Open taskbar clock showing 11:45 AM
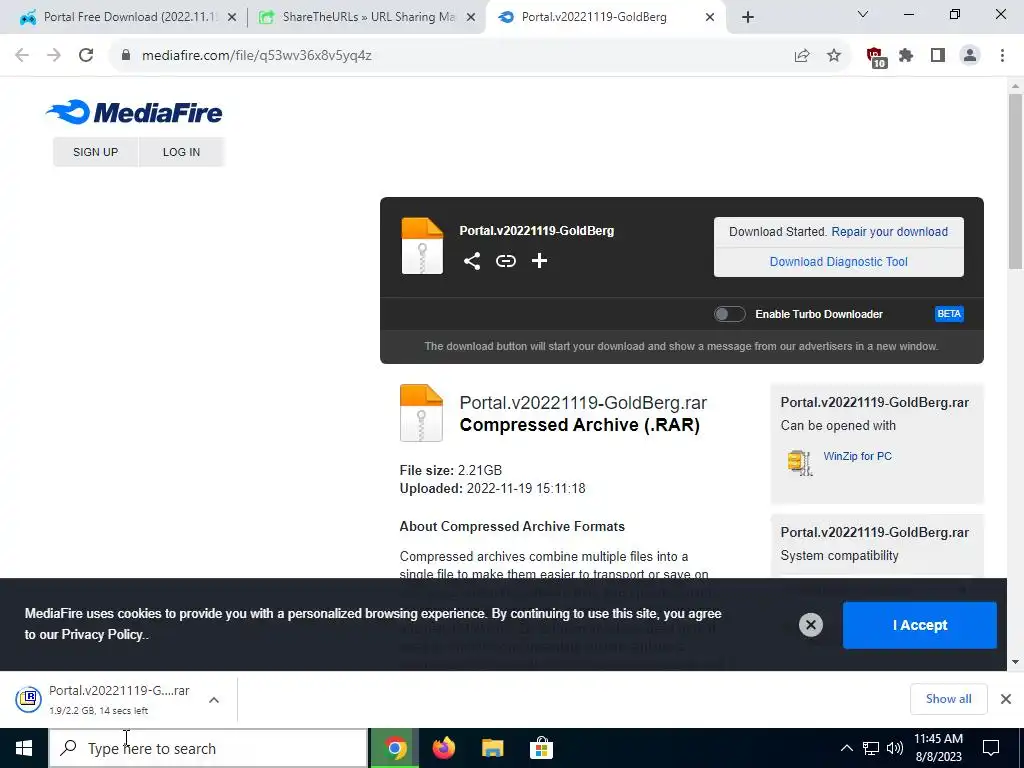Image resolution: width=1024 pixels, height=768 pixels. click(x=938, y=748)
